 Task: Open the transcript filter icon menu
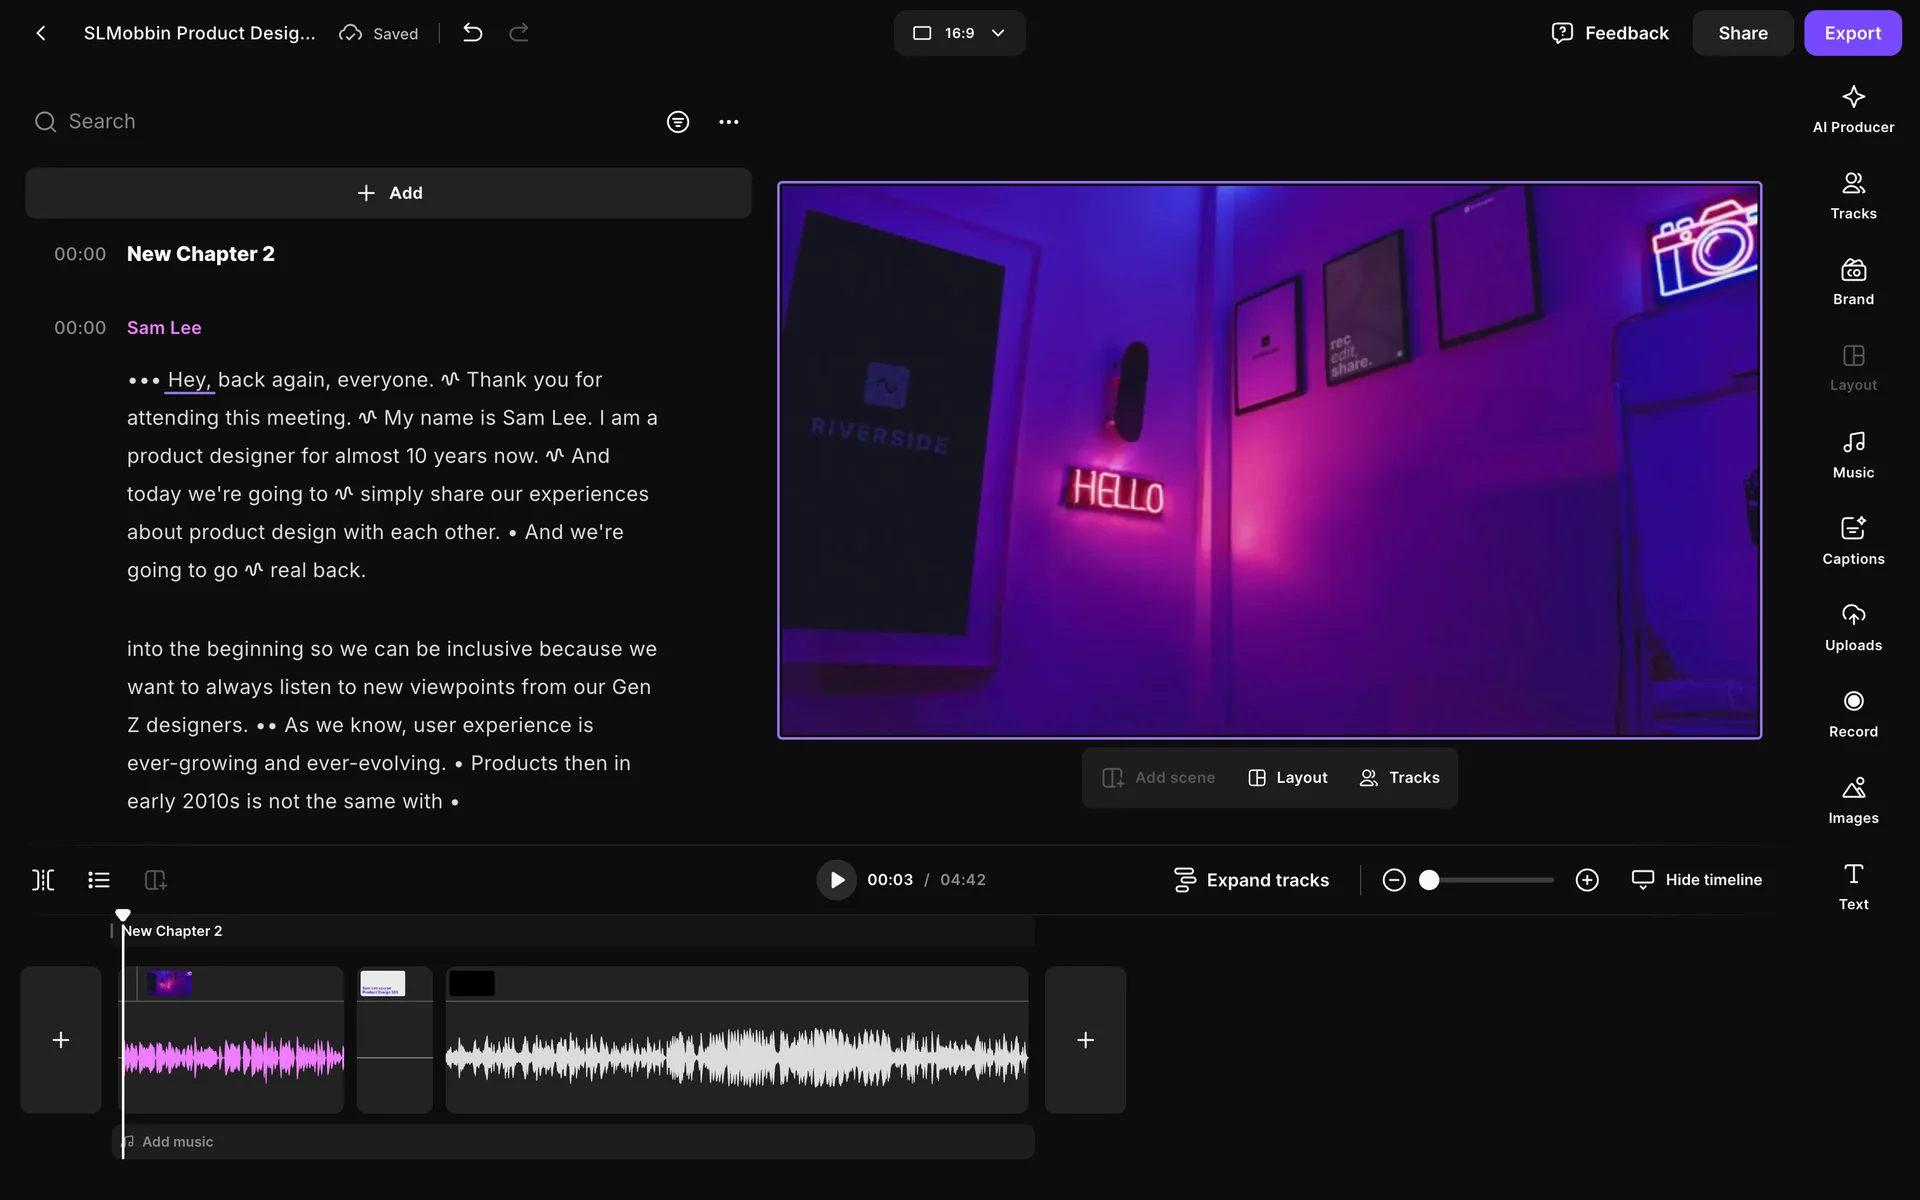point(678,122)
